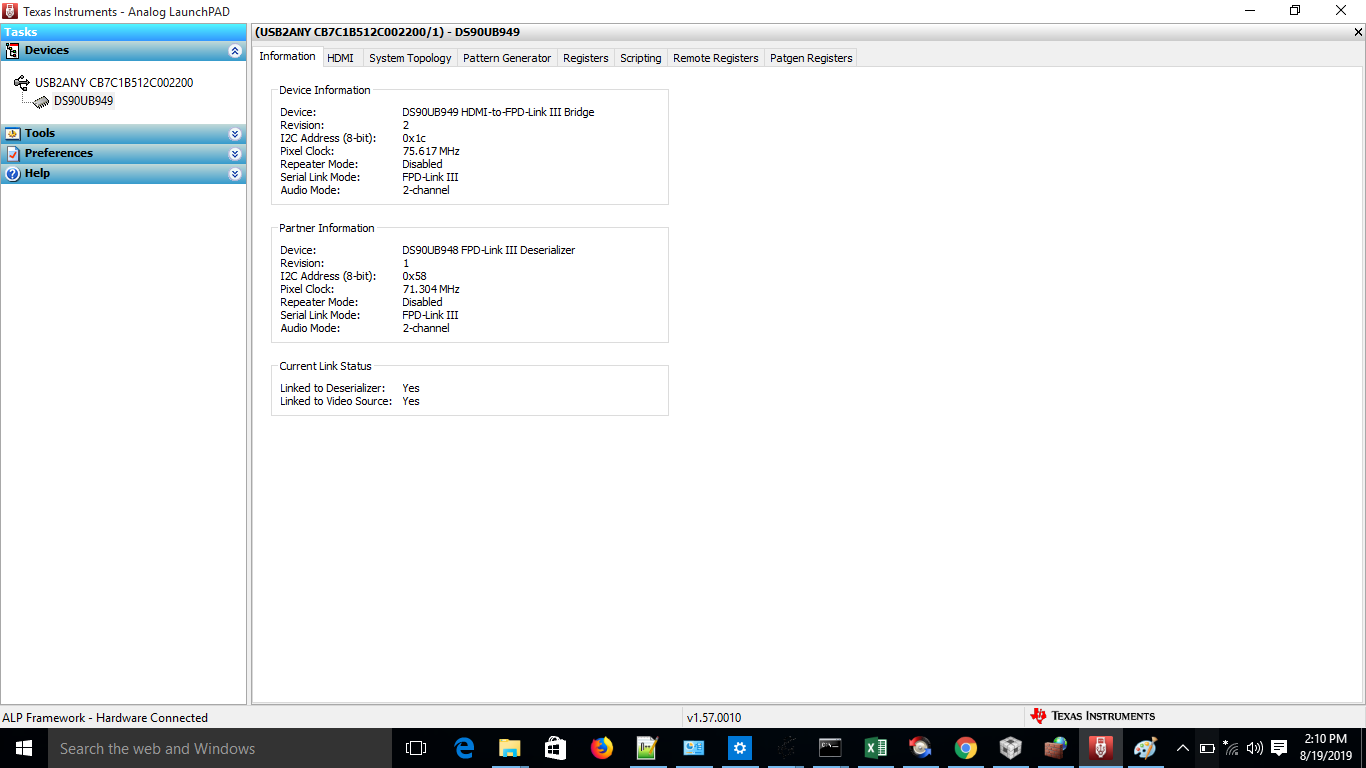This screenshot has height=768, width=1366.
Task: Go to the Registers tab
Action: pyautogui.click(x=585, y=58)
